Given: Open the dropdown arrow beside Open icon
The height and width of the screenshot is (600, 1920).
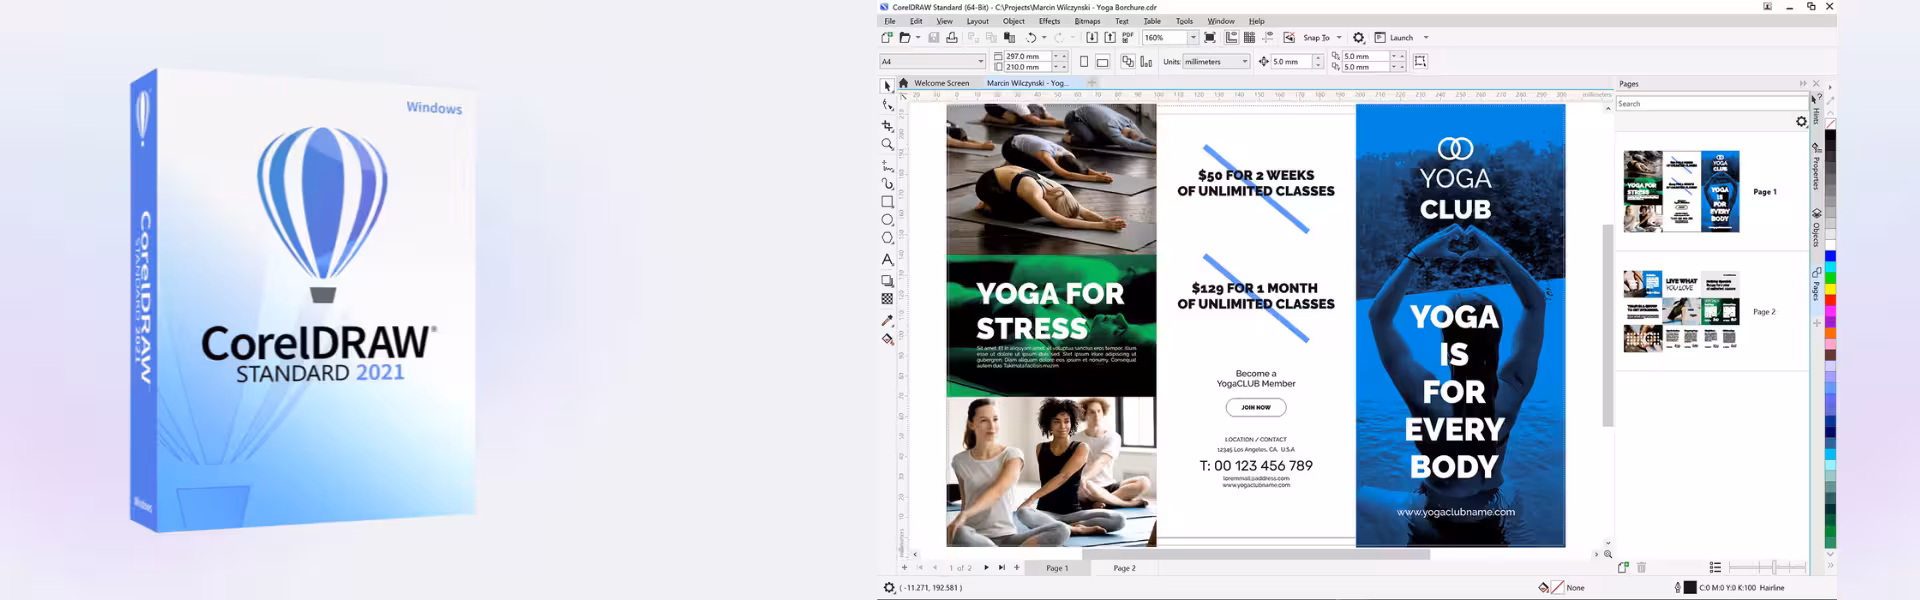Looking at the screenshot, I should (918, 38).
